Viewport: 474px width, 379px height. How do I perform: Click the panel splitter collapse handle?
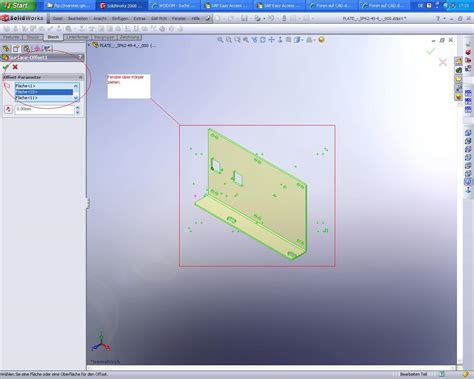click(x=87, y=203)
